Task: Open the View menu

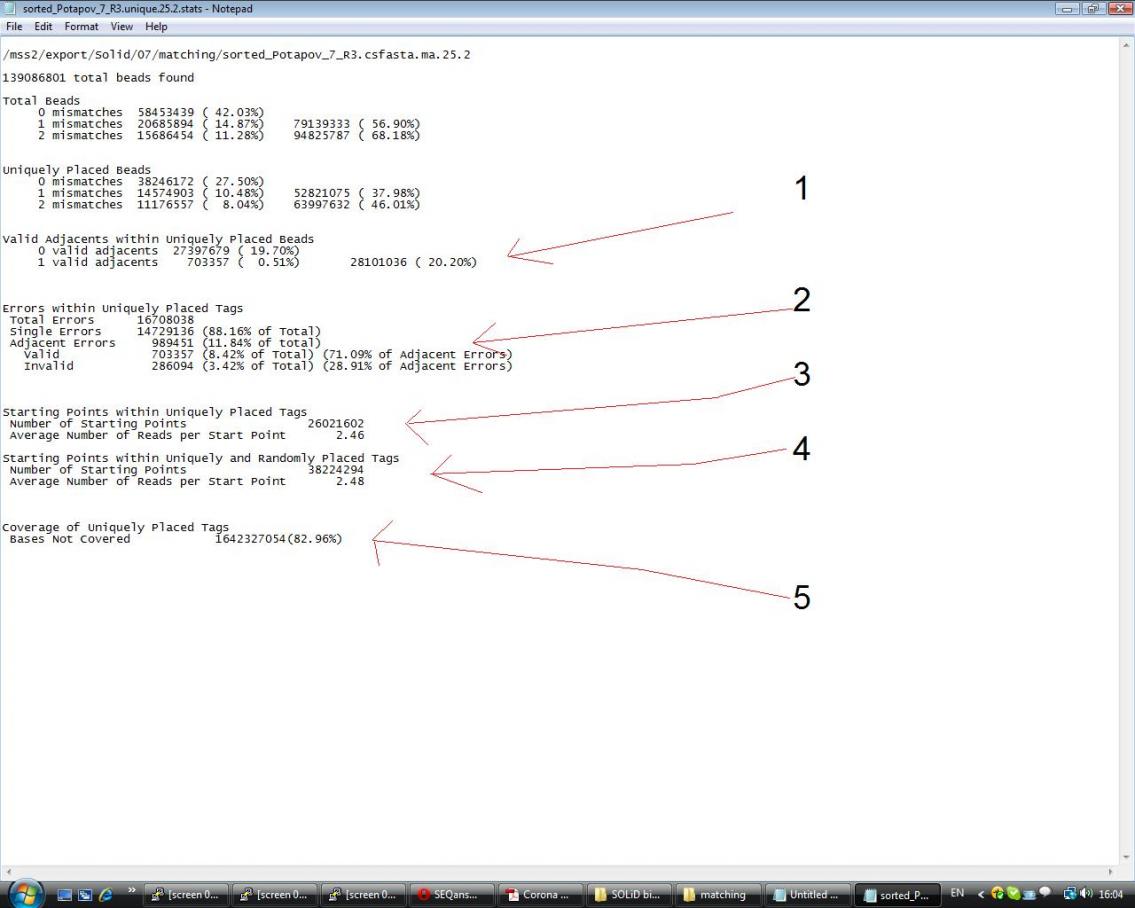Action: point(122,27)
